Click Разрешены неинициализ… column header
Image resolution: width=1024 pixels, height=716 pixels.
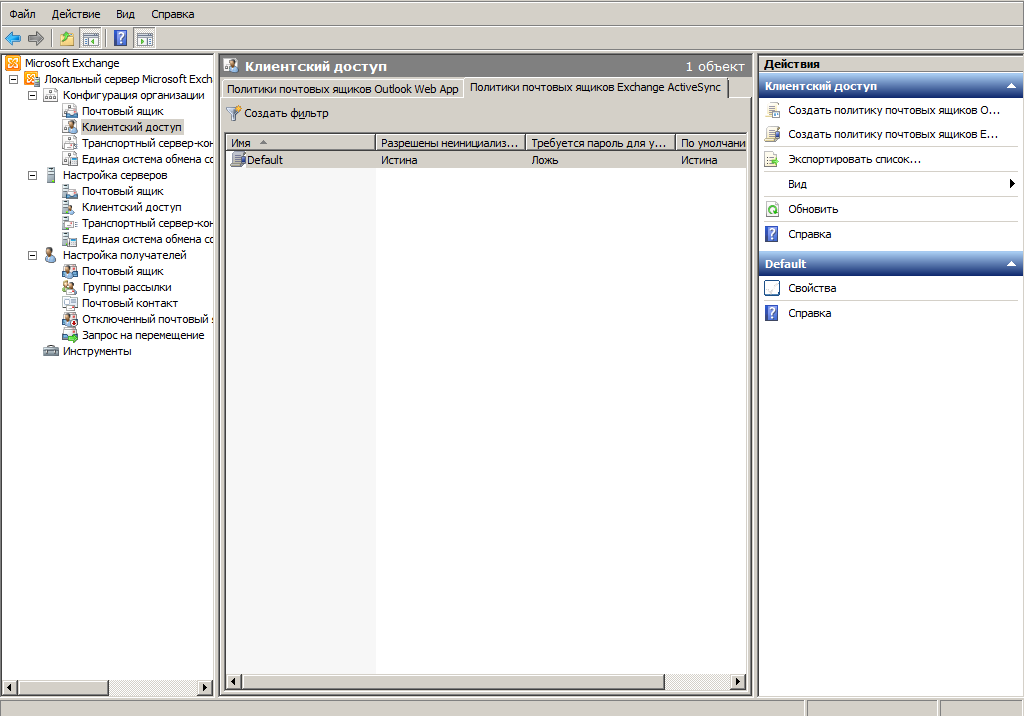[x=451, y=143]
